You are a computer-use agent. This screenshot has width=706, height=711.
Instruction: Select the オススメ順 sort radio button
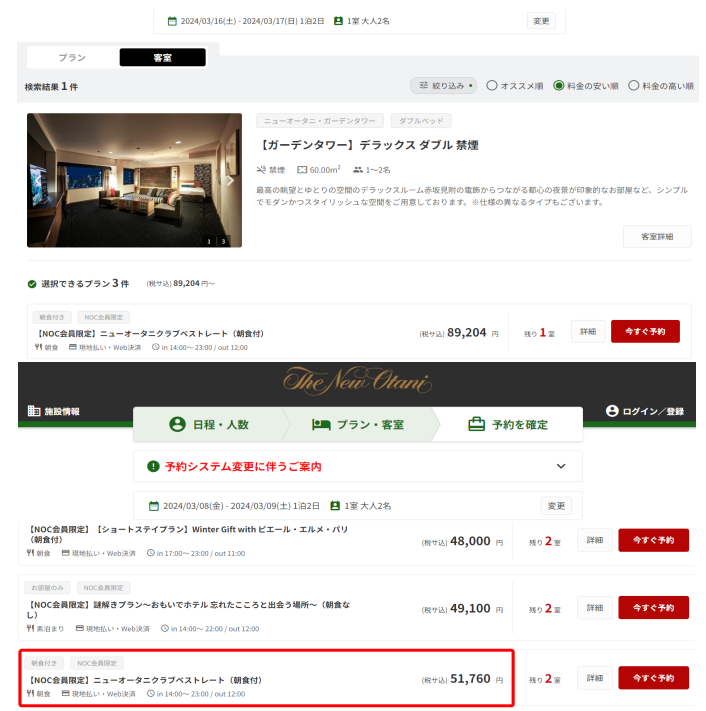click(x=492, y=85)
